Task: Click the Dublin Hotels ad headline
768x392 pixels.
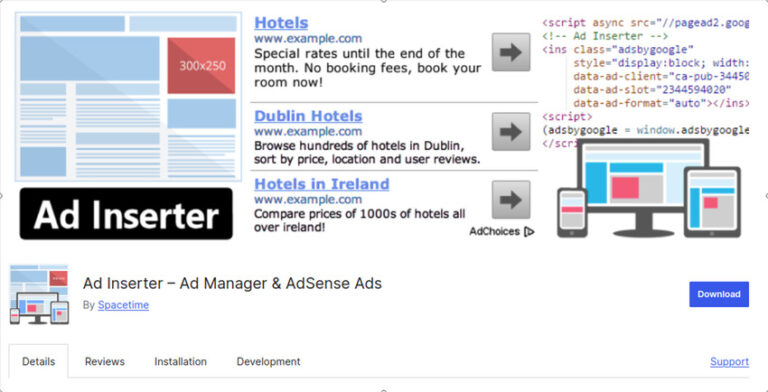Action: coord(308,116)
